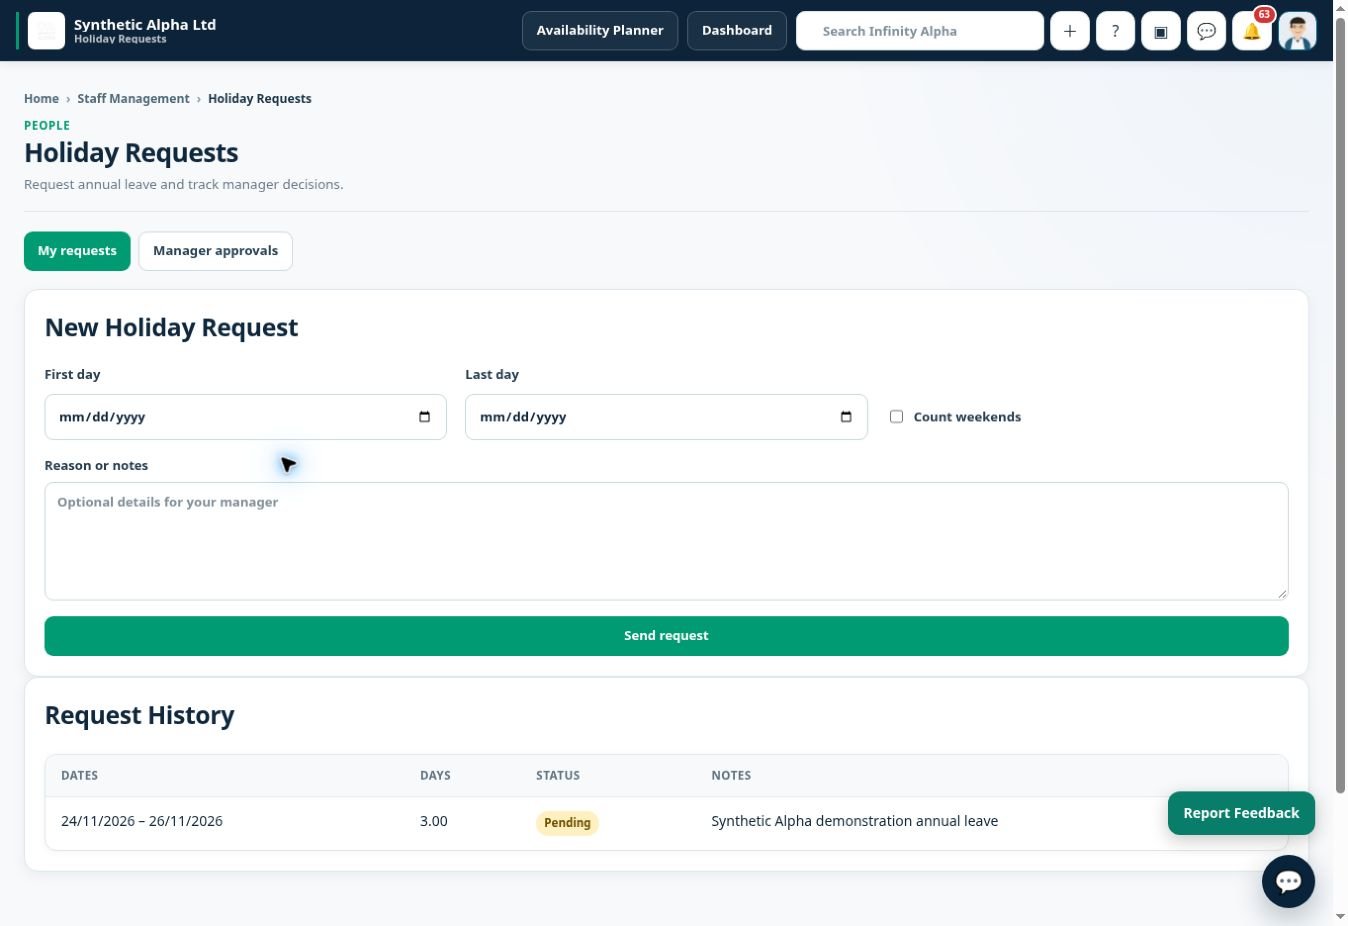Click Send request button
1348x926 pixels.
[x=666, y=636]
